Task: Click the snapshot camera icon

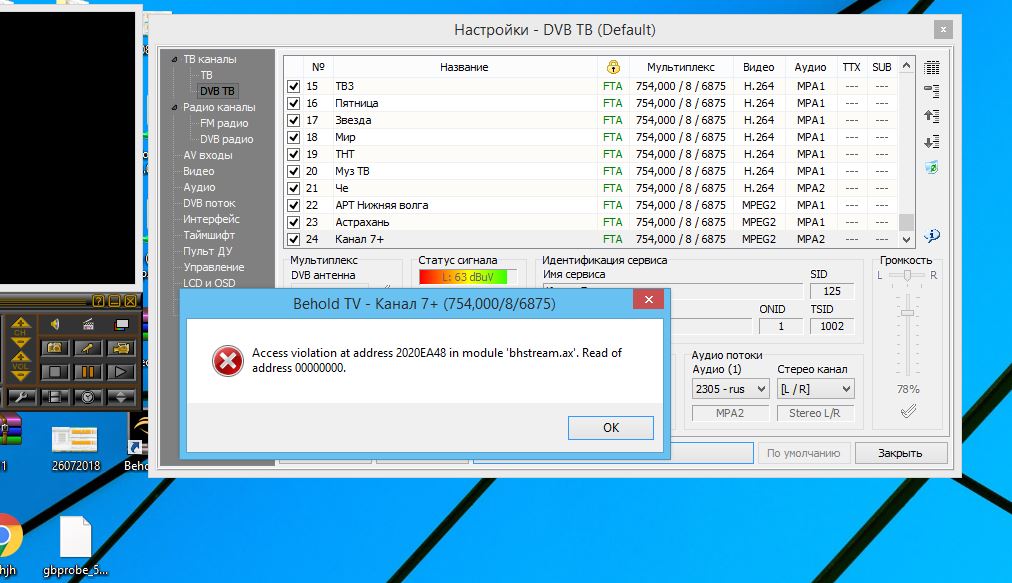Action: (x=56, y=348)
